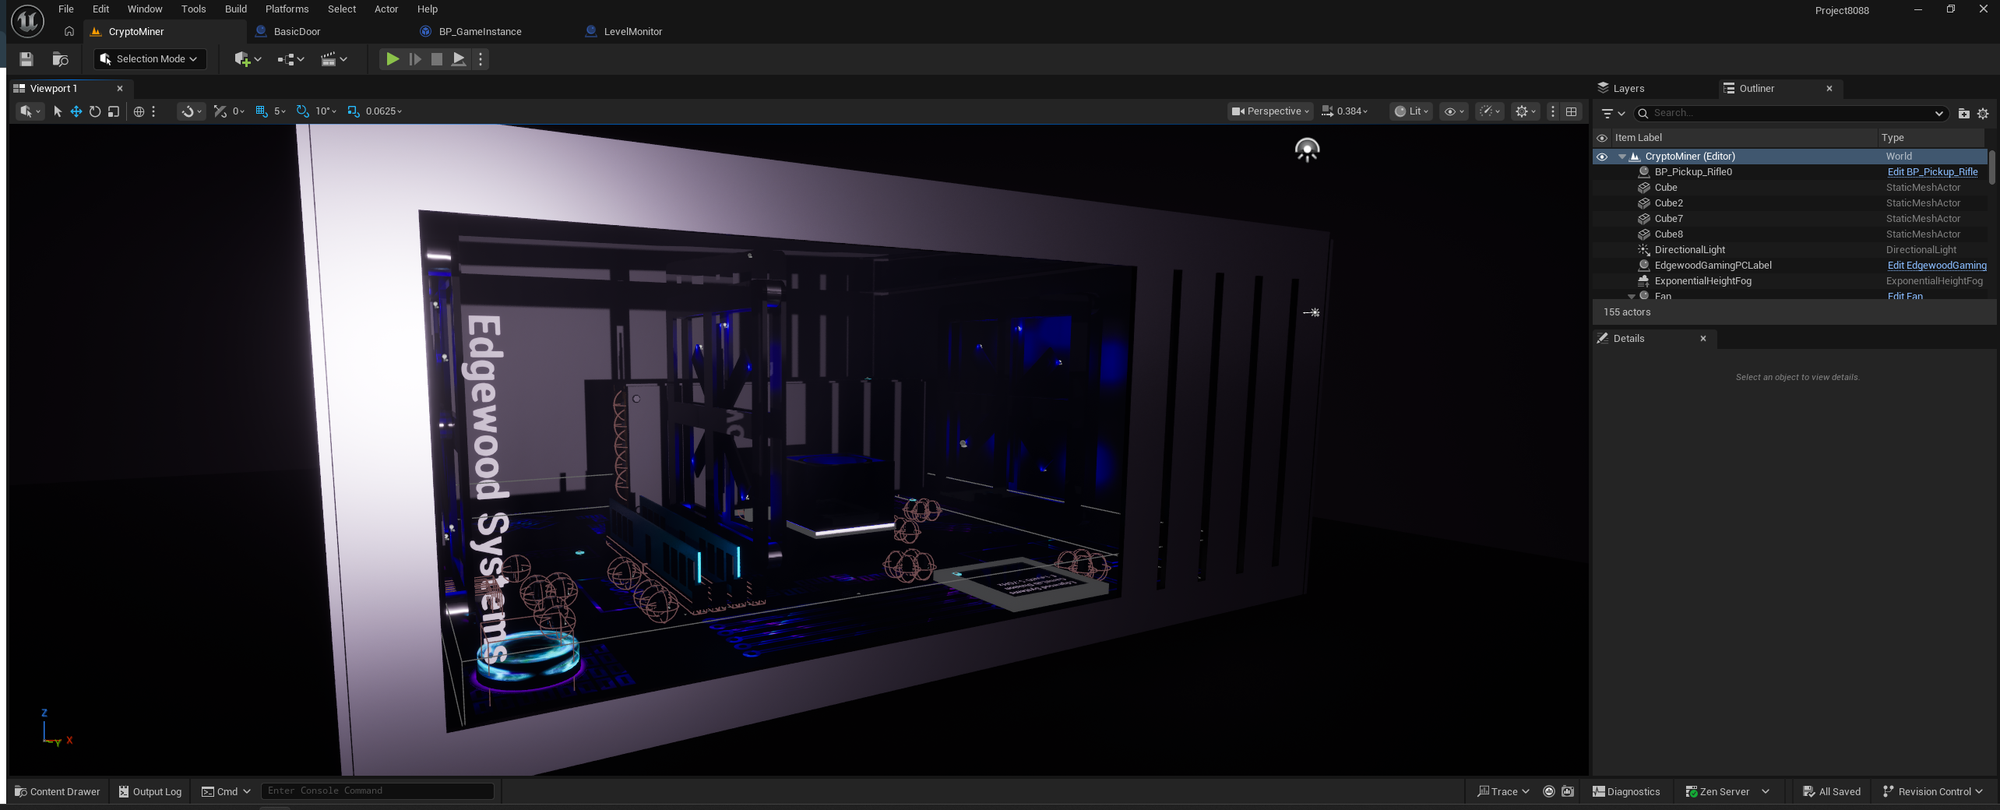Open the File menu

(66, 9)
